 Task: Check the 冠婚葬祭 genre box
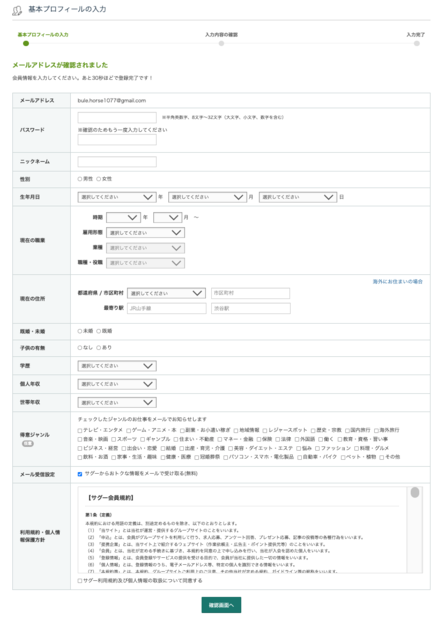[197, 457]
